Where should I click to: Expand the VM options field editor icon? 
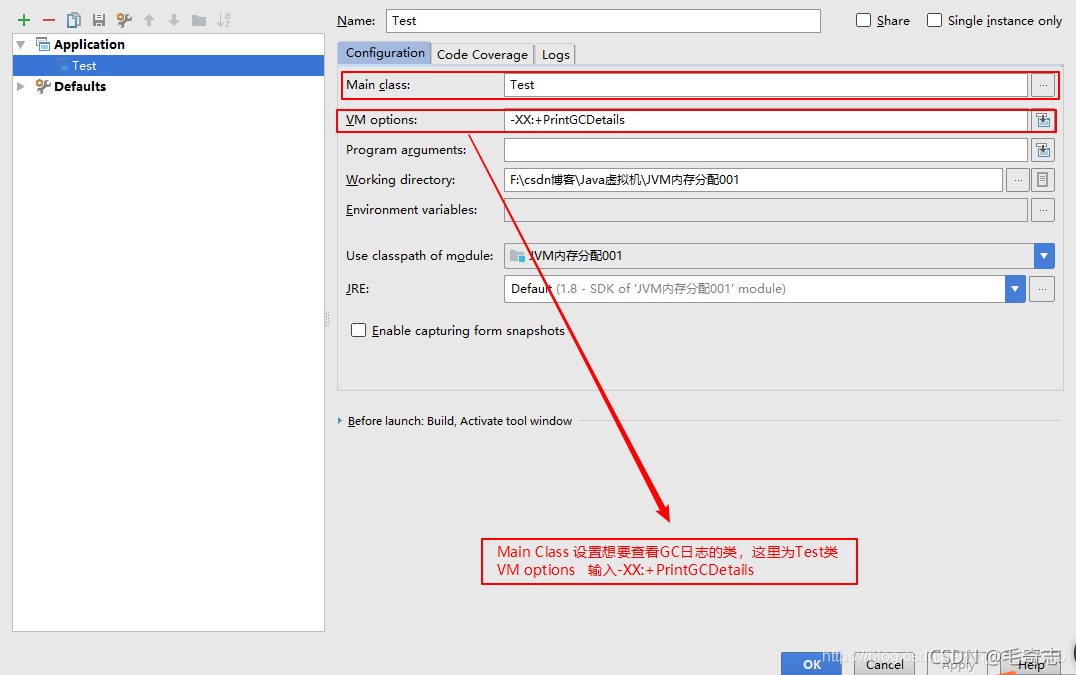[1043, 120]
